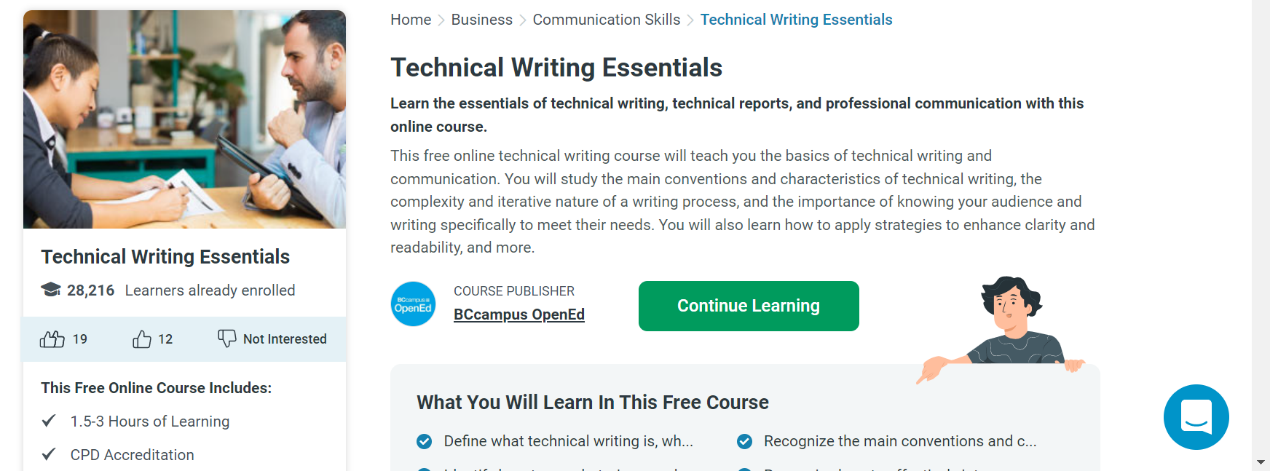This screenshot has width=1270, height=471.
Task: Open the live chat widget icon
Action: [1196, 417]
